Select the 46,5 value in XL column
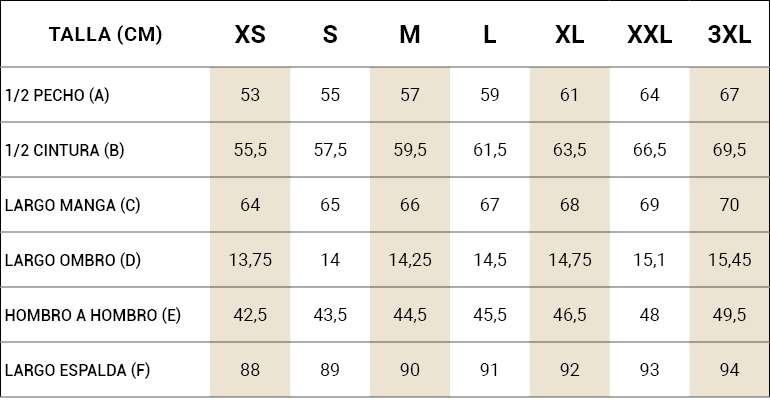 pyautogui.click(x=570, y=315)
